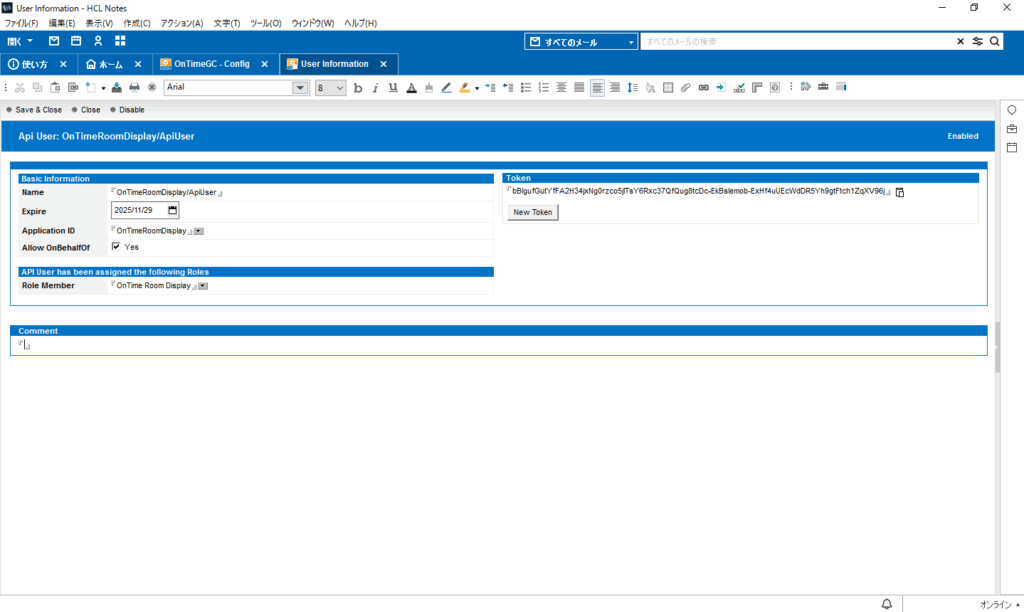Image resolution: width=1024 pixels, height=612 pixels.
Task: Open the font size 8 dropdown
Action: [x=339, y=88]
